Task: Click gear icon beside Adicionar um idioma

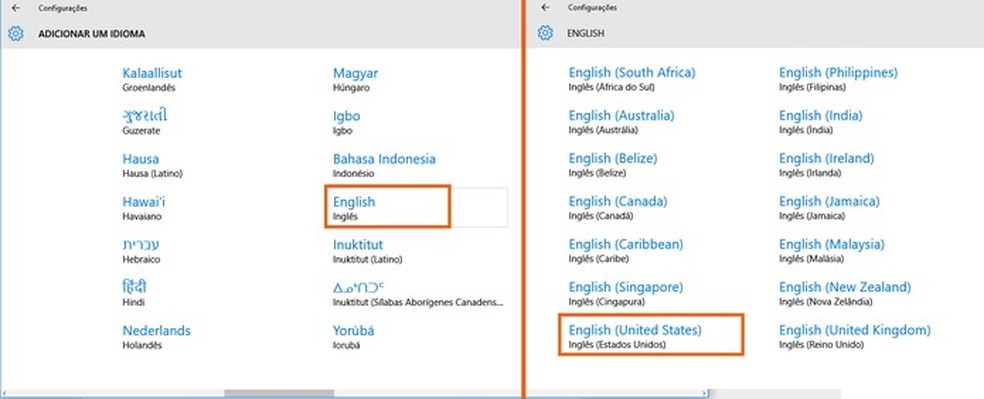Action: click(x=16, y=33)
